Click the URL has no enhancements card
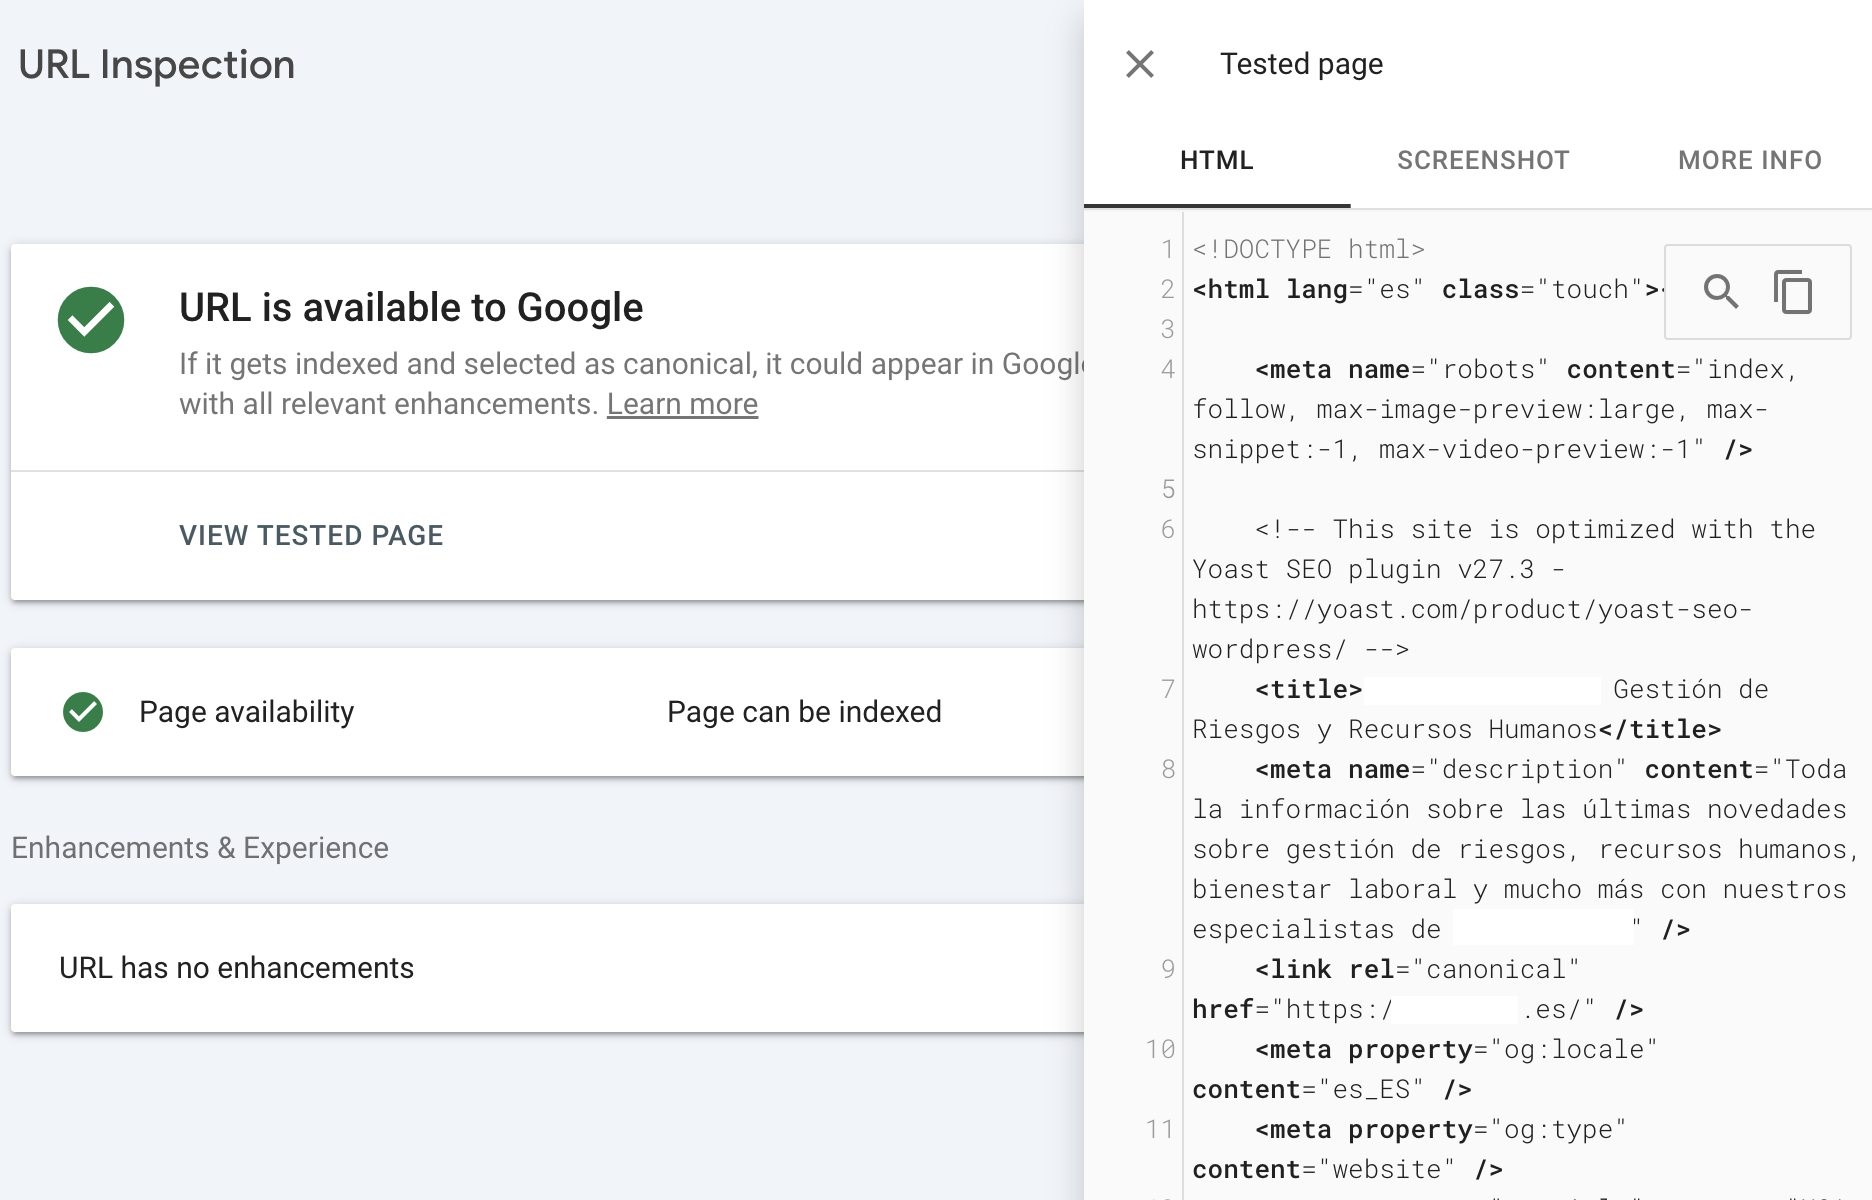1872x1200 pixels. (x=237, y=967)
